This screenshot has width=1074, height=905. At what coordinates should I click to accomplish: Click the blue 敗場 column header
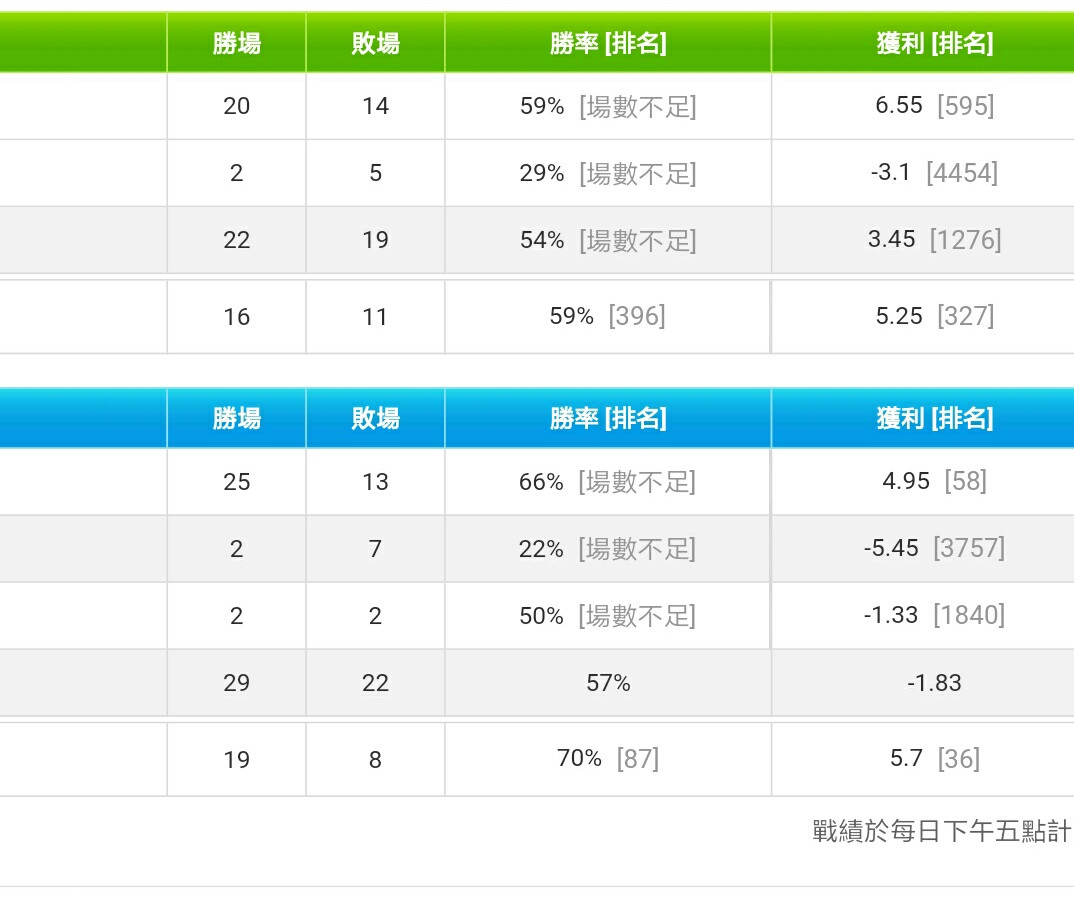[x=375, y=418]
